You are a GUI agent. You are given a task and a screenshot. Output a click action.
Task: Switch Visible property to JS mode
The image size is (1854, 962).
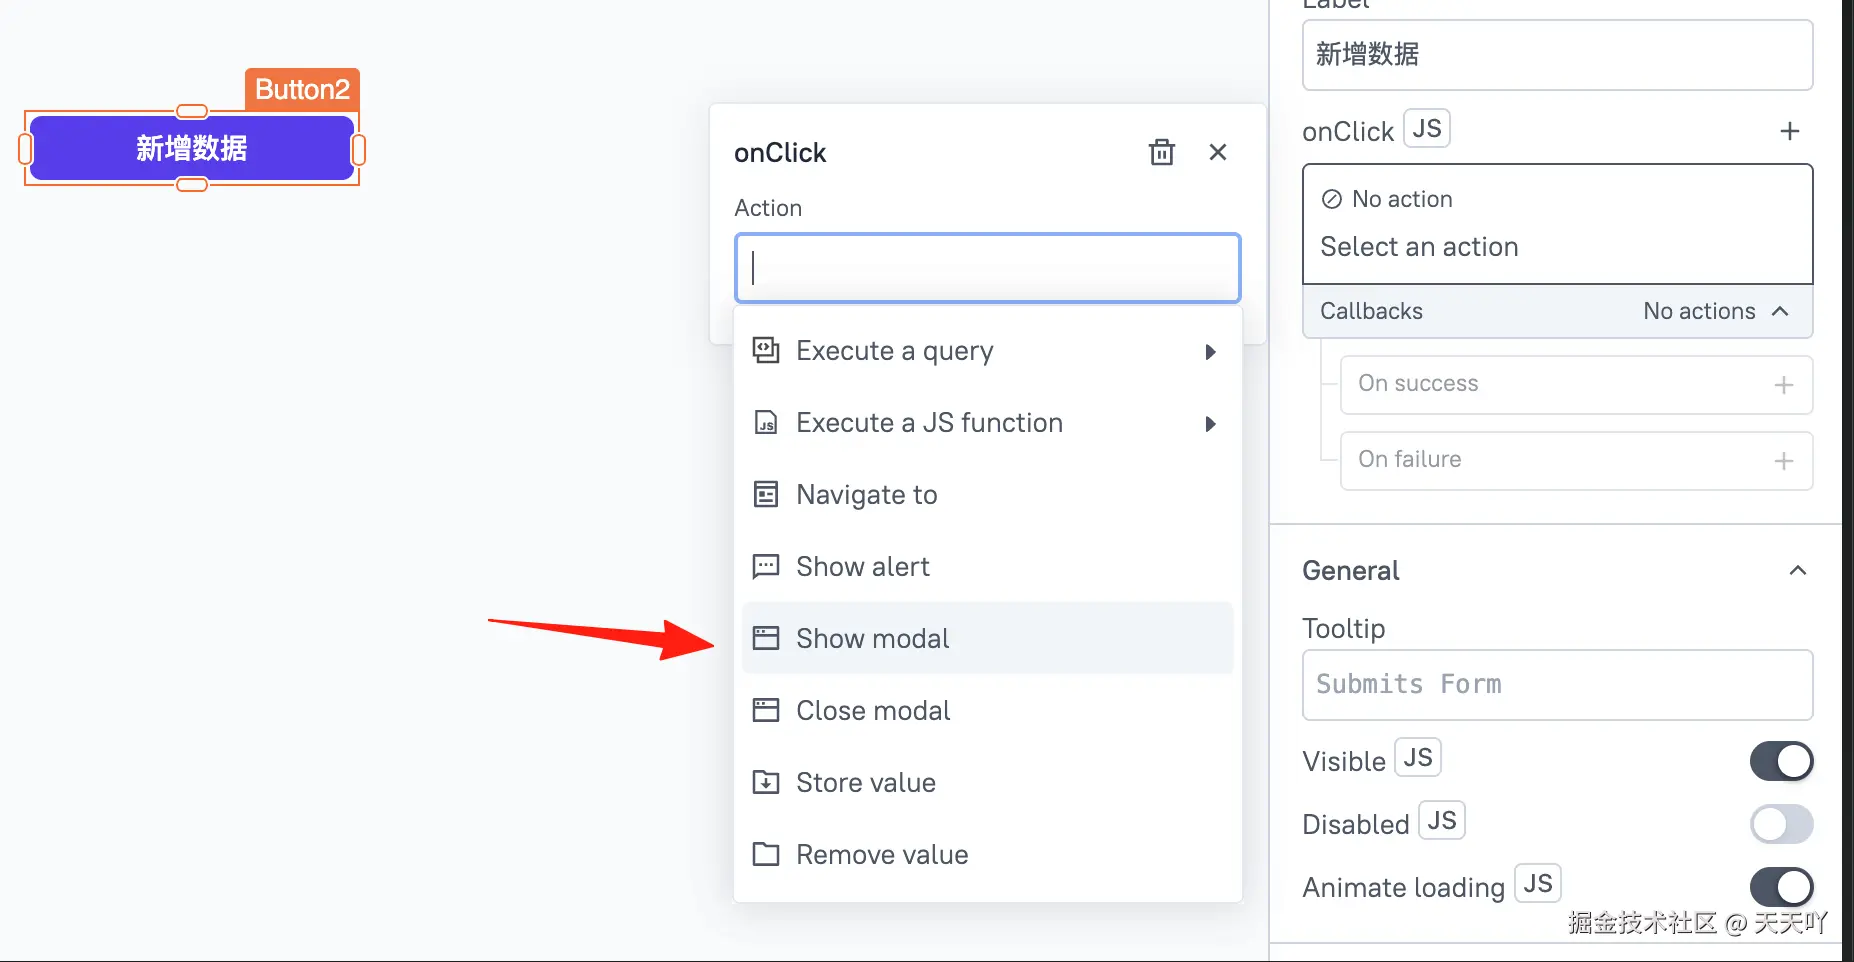coord(1417,758)
